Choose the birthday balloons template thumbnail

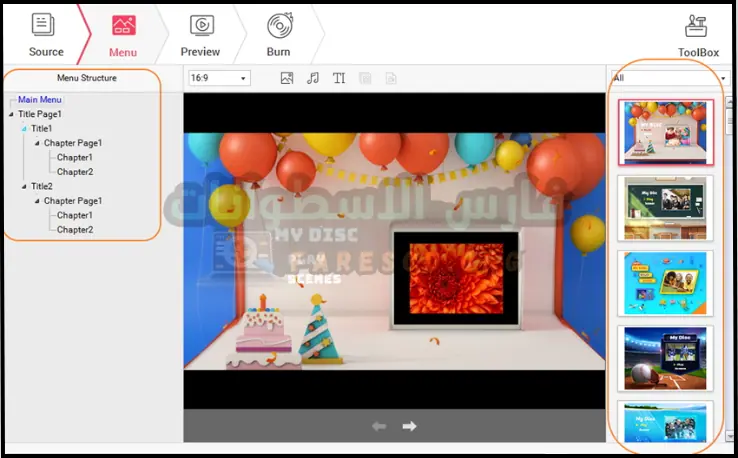pyautogui.click(x=666, y=131)
